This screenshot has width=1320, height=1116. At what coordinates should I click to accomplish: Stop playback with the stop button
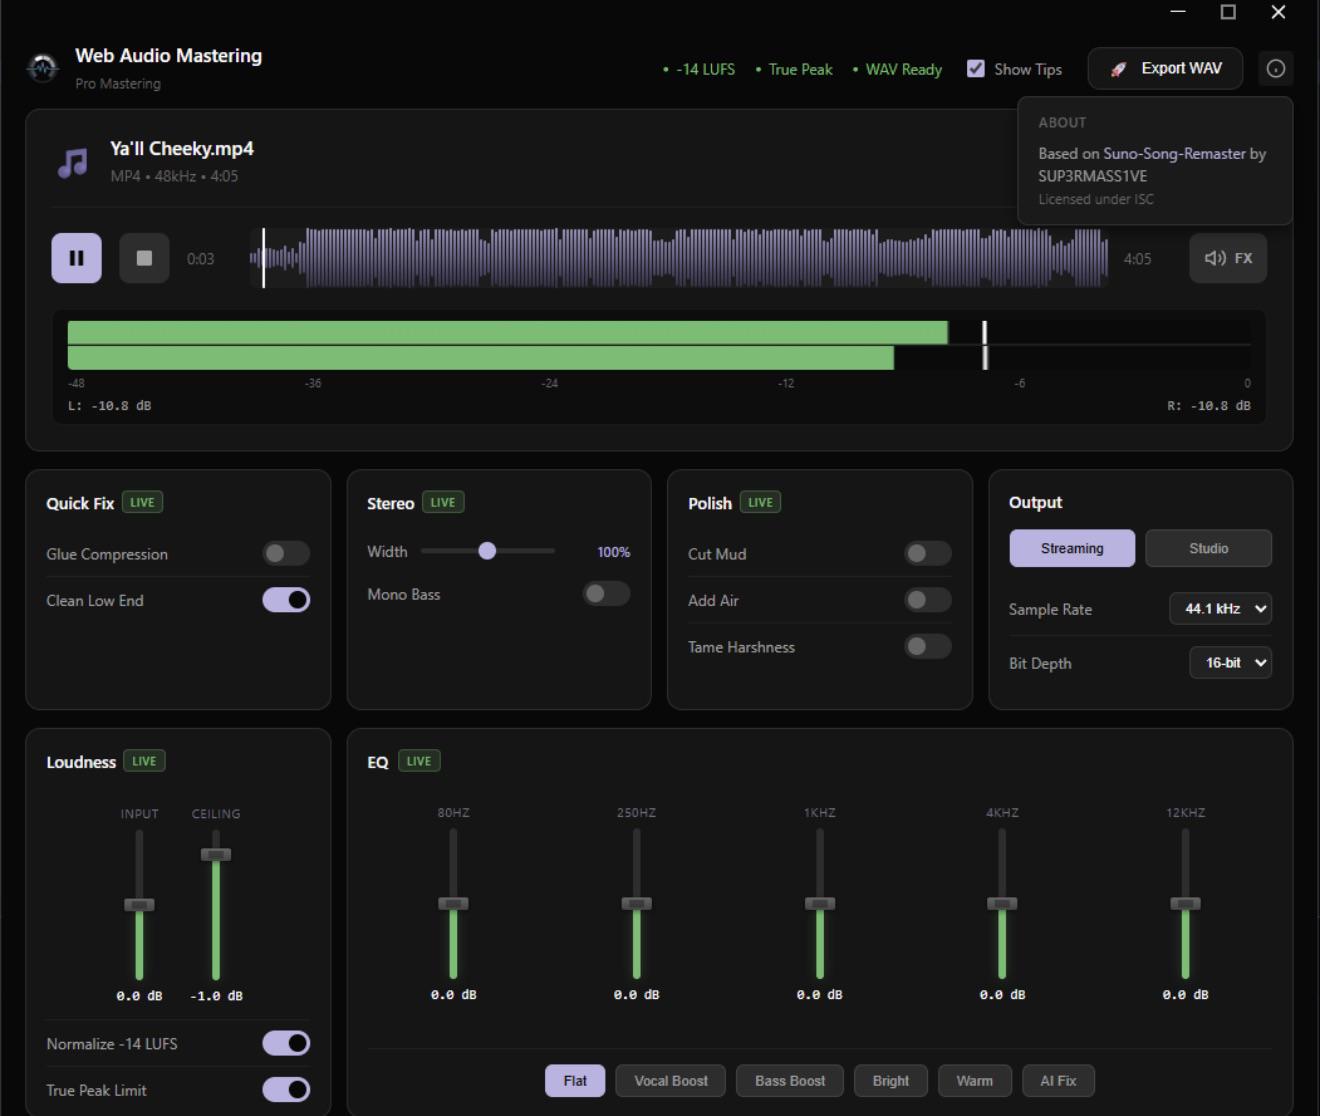pos(144,258)
